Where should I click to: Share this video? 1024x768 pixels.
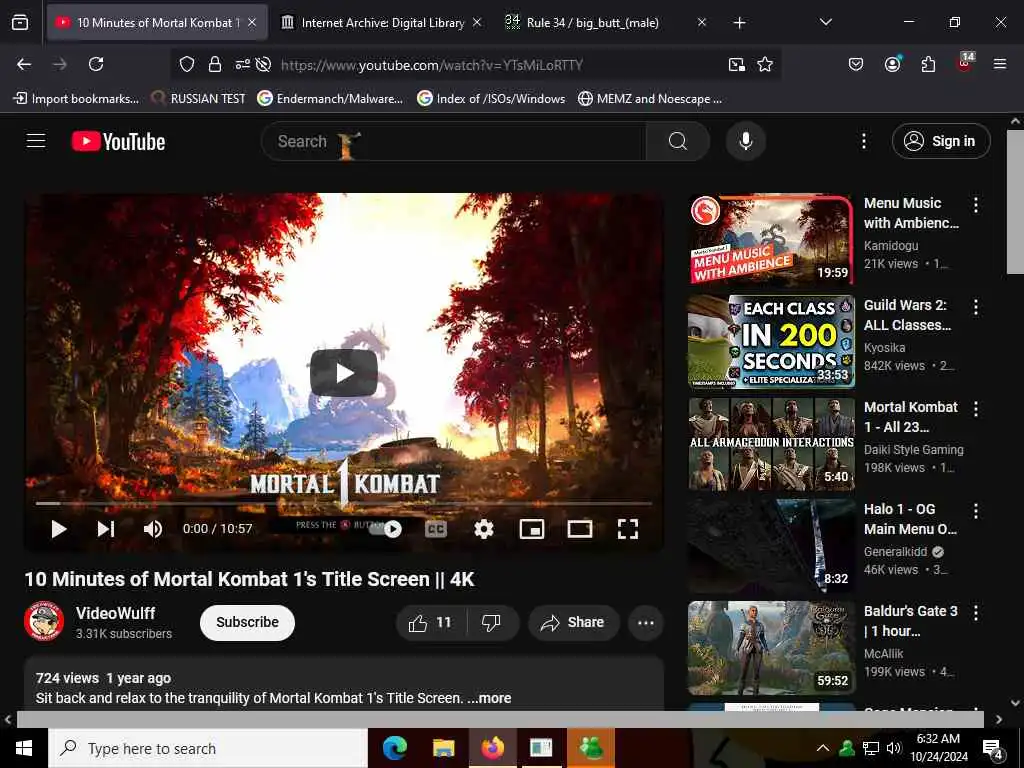(x=572, y=622)
